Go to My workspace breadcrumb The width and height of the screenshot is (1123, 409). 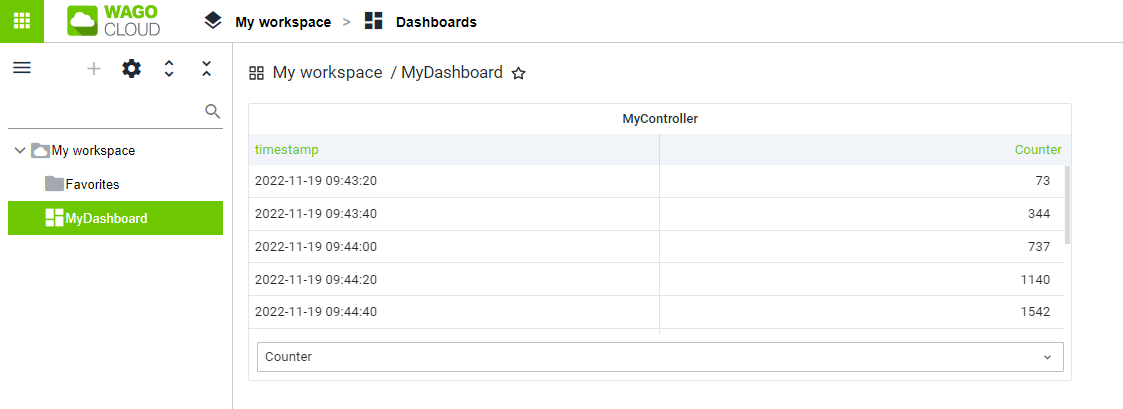tap(283, 22)
